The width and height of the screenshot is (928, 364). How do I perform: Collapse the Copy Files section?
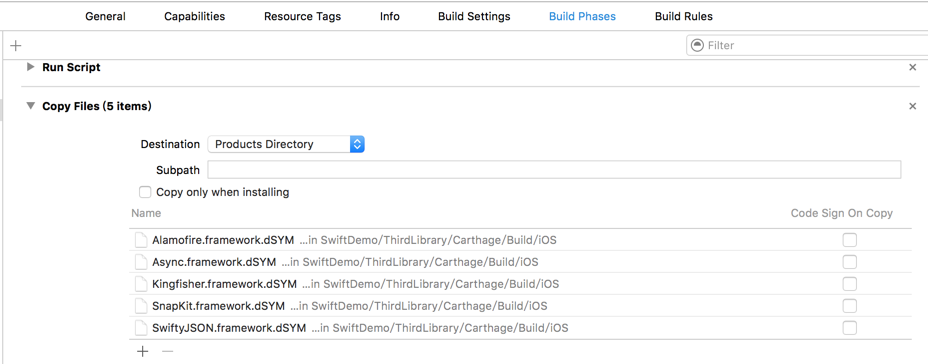[x=30, y=107]
